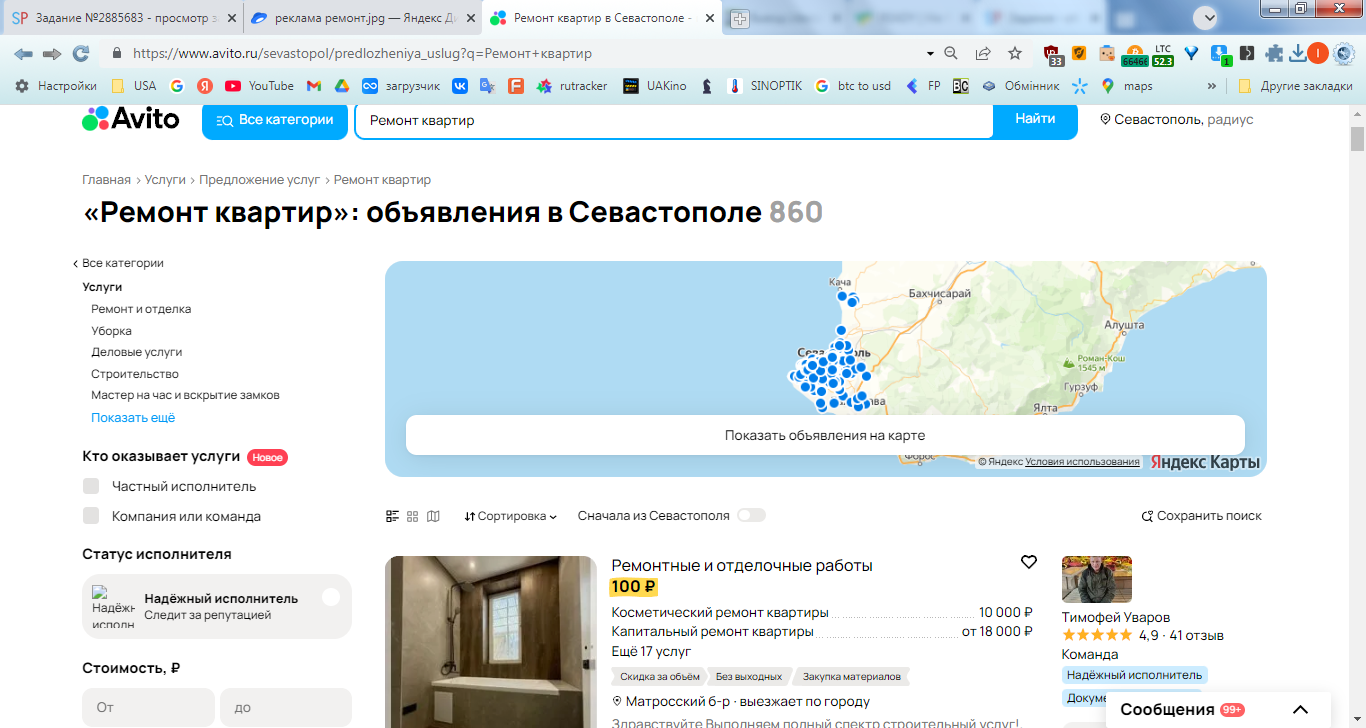Open a new browser tab
The height and width of the screenshot is (728, 1366).
point(739,19)
